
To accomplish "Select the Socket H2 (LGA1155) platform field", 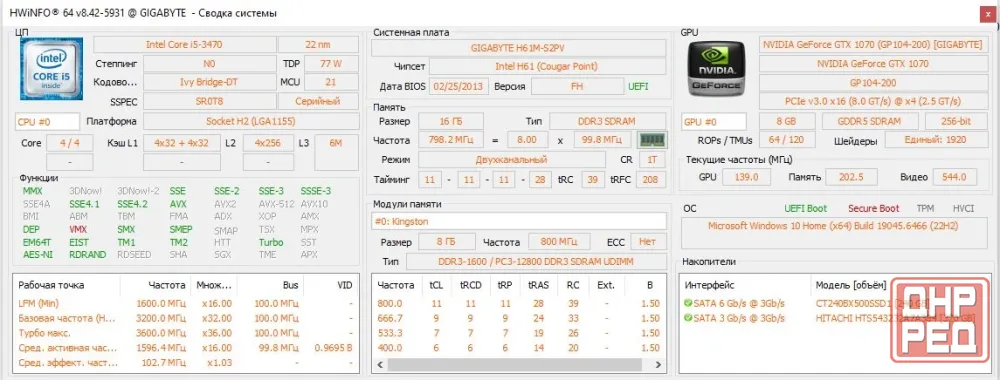I will (x=251, y=121).
